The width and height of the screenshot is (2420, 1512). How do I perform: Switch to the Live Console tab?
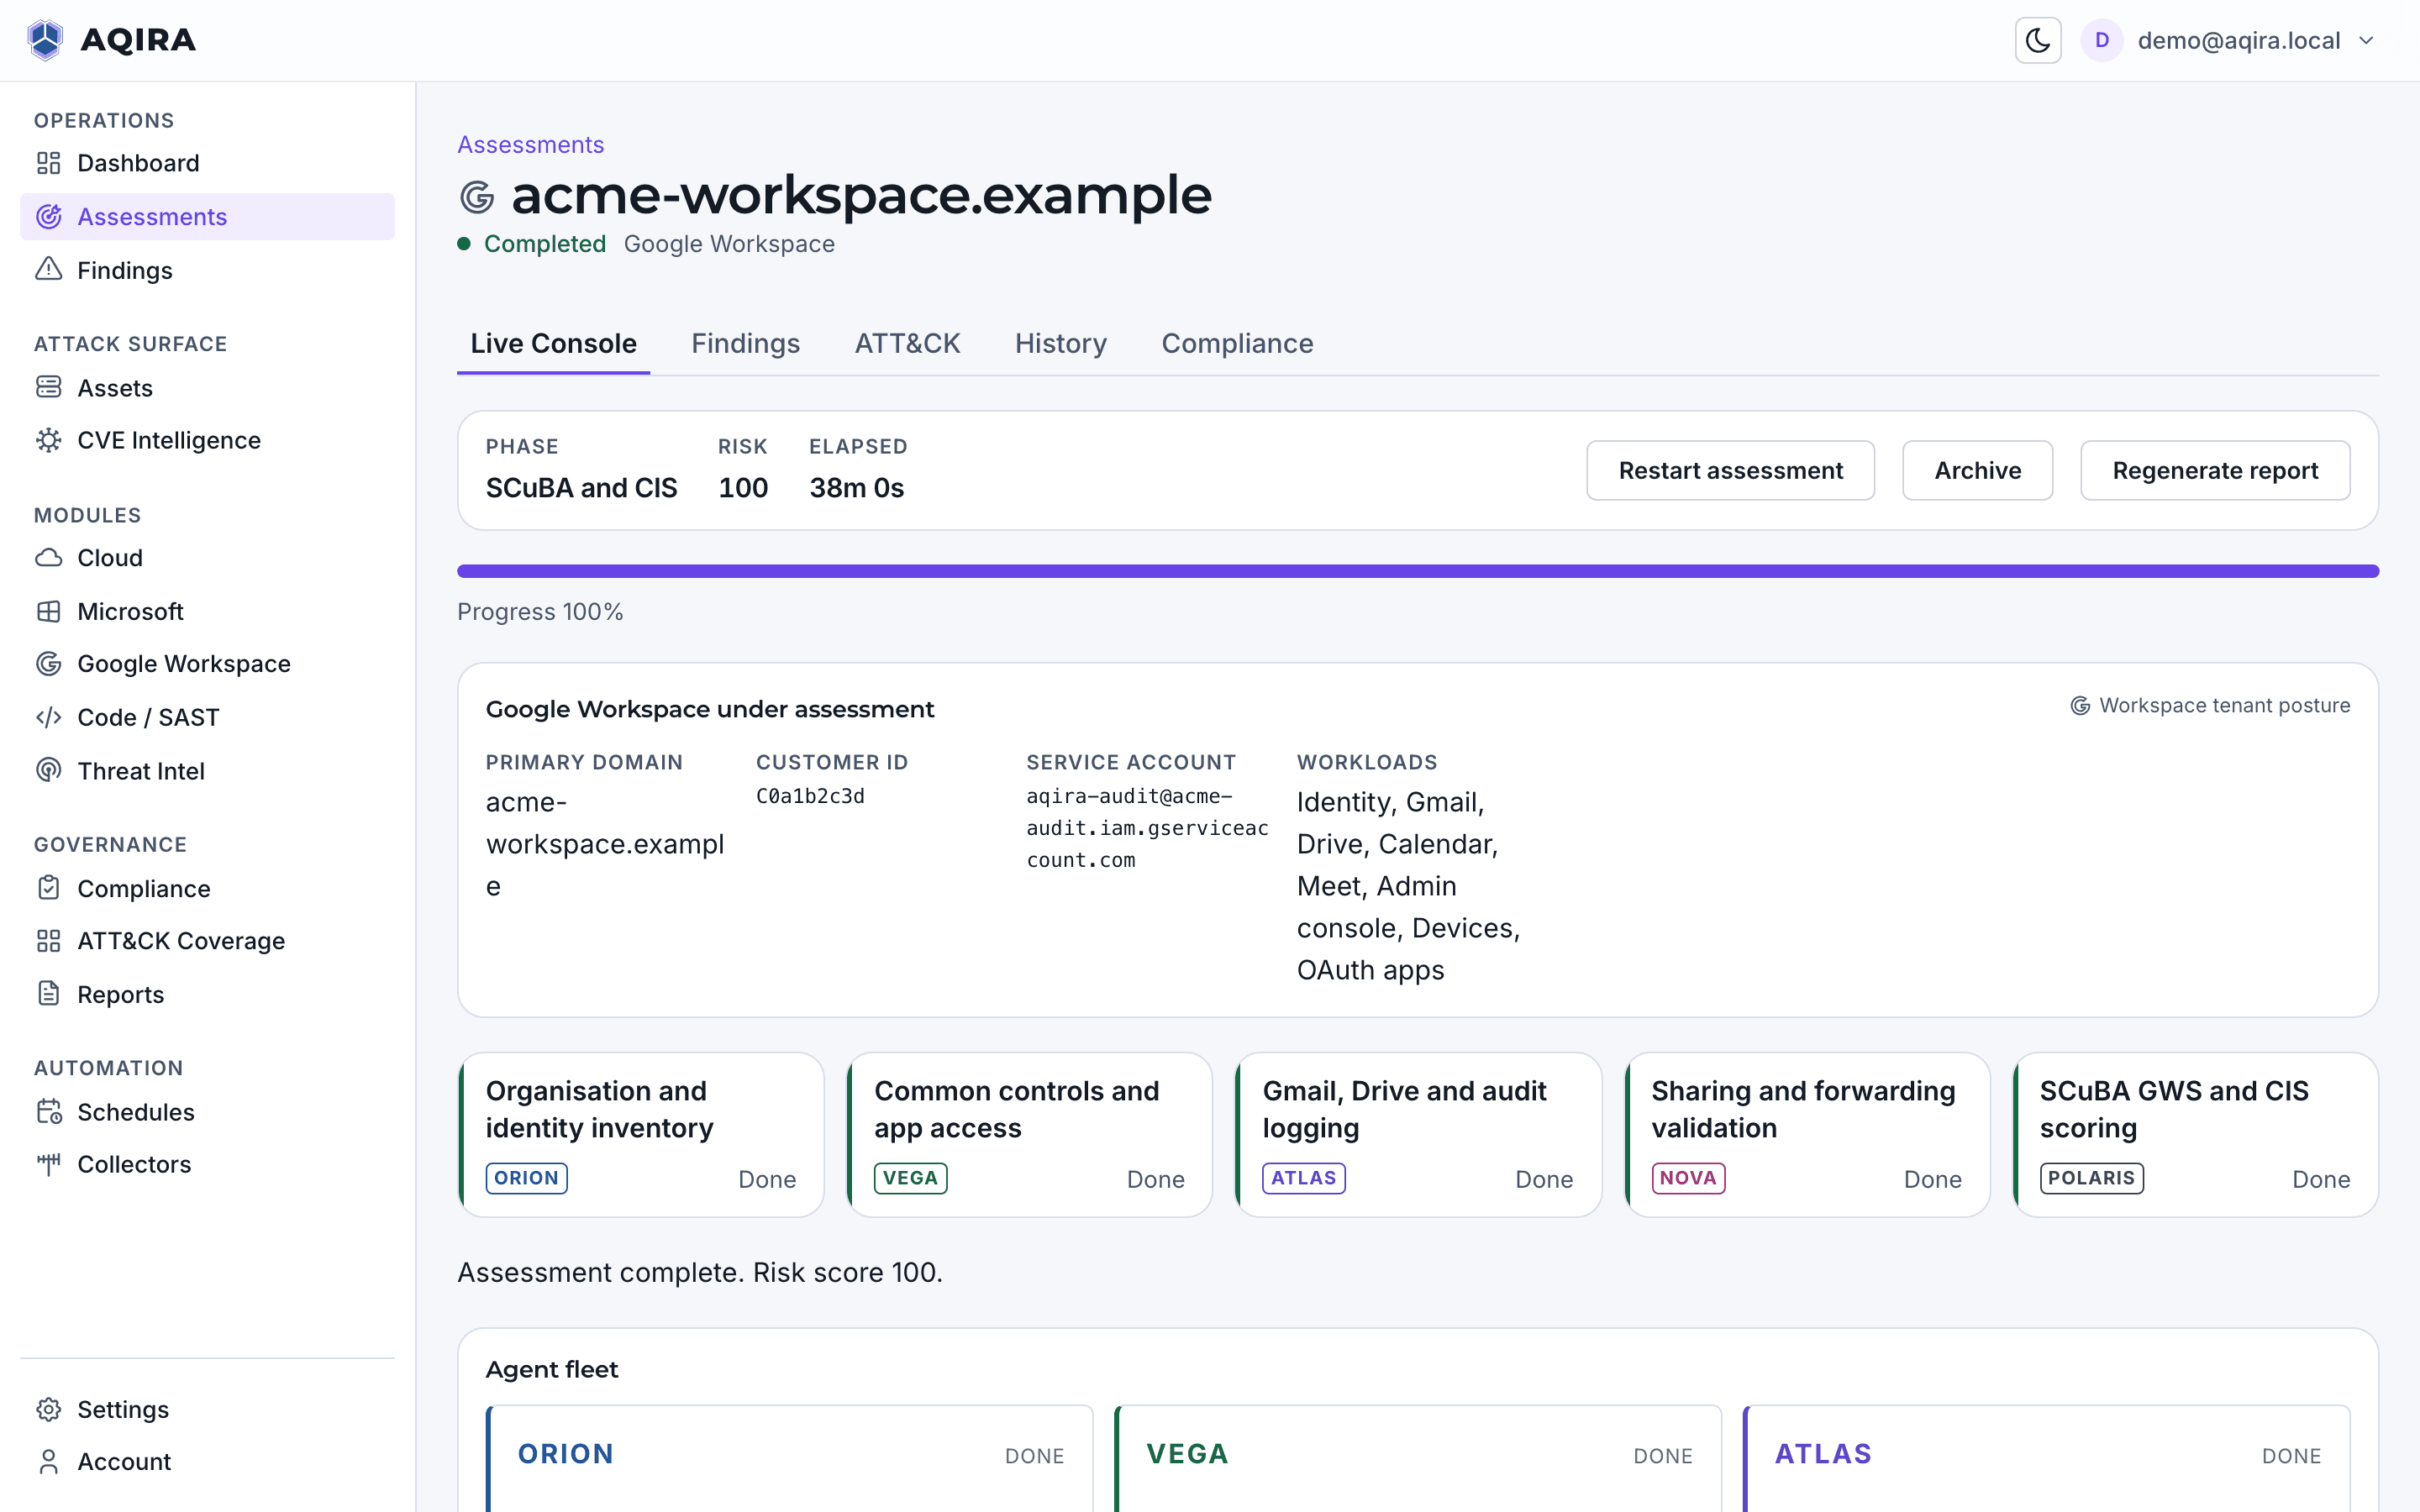click(553, 343)
